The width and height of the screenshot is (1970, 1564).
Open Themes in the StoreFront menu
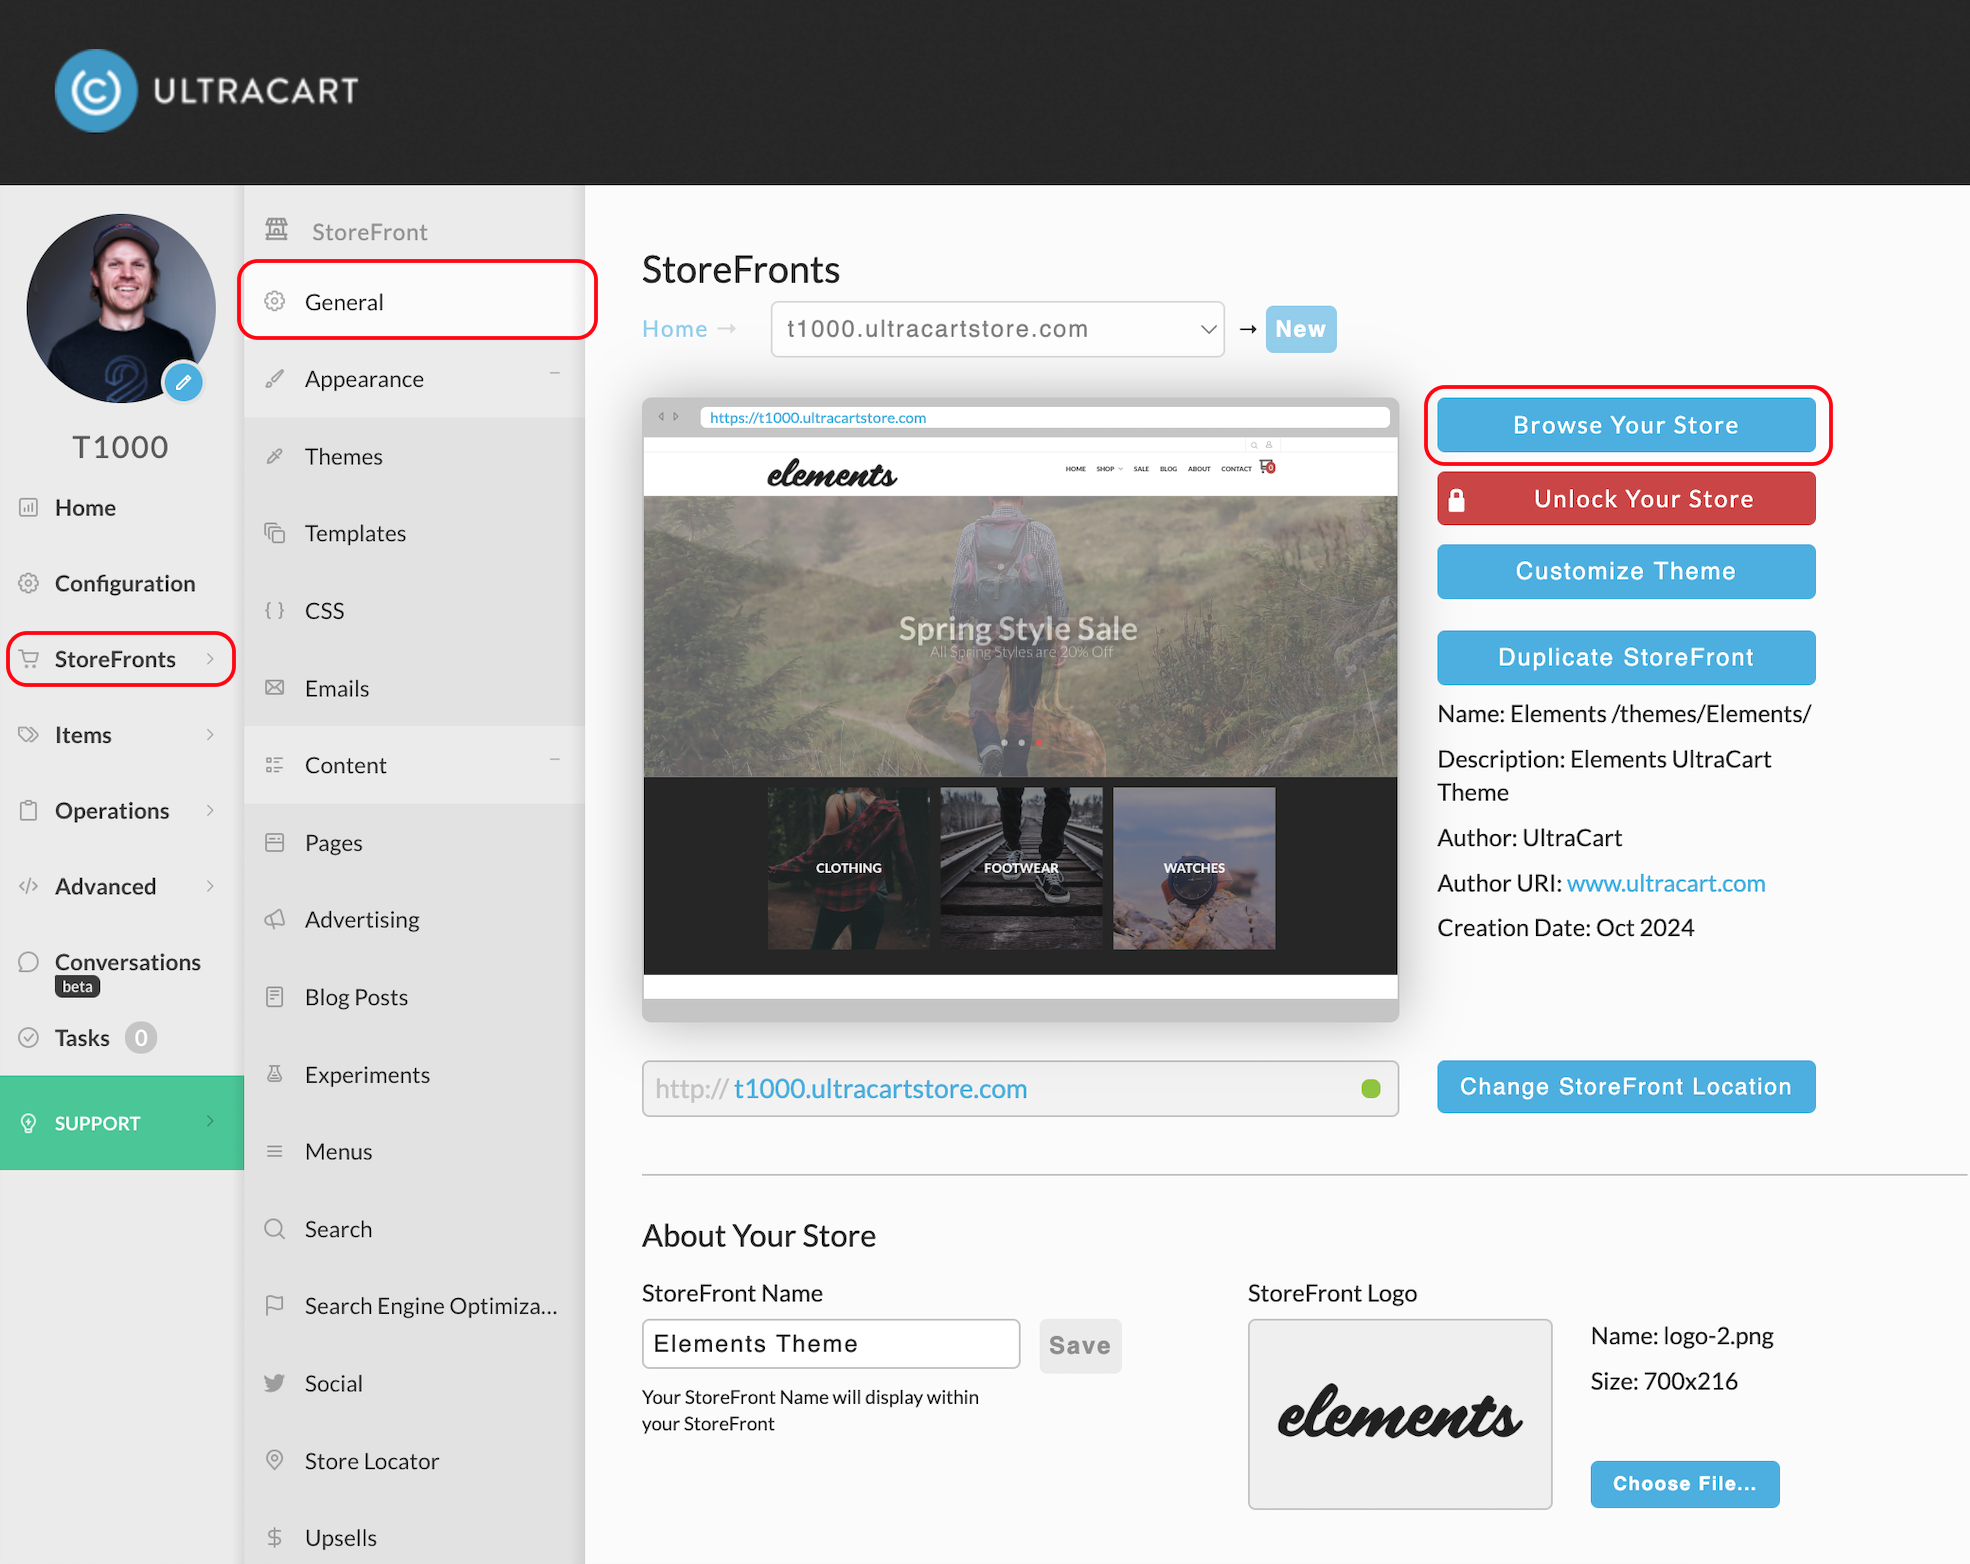[x=414, y=456]
